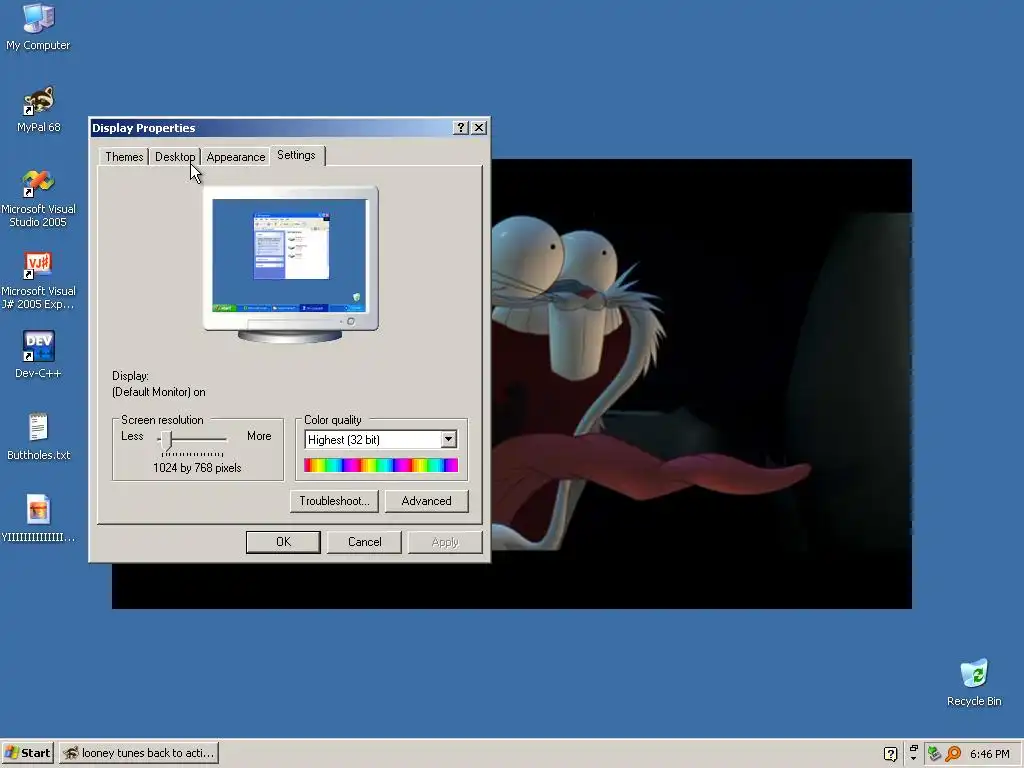The width and height of the screenshot is (1024, 768).
Task: Open the Start menu
Action: [x=27, y=753]
